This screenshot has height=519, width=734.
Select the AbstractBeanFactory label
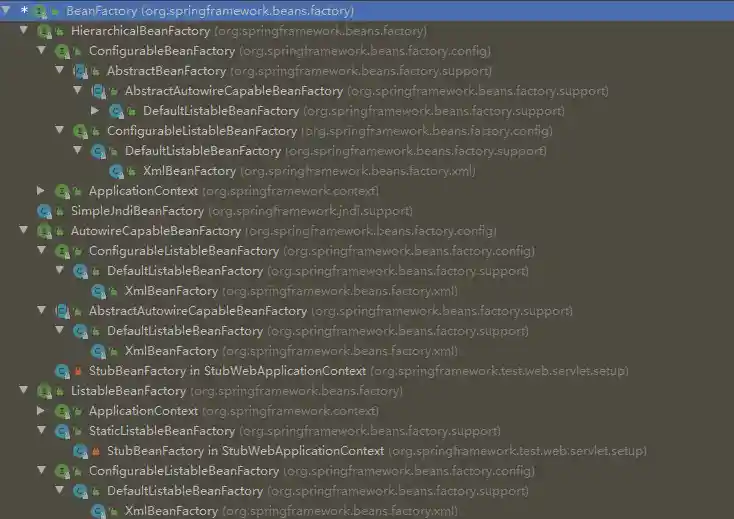pos(167,71)
